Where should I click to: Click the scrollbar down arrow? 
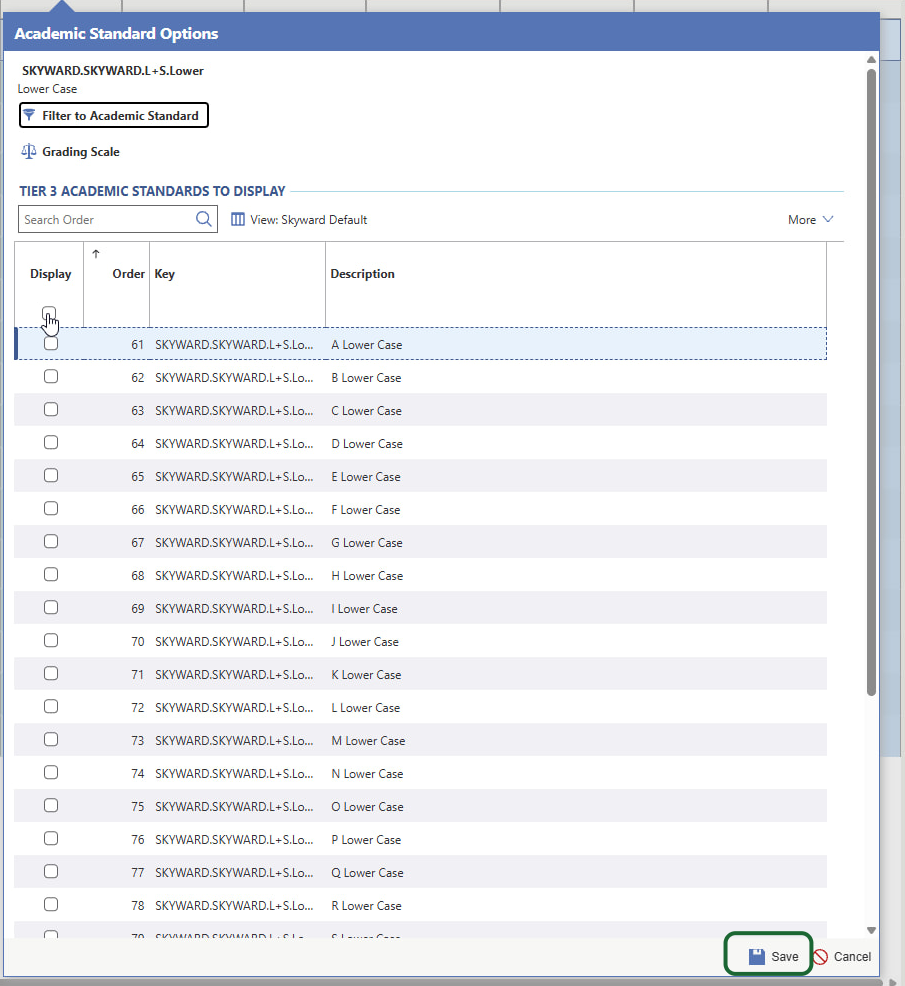(x=871, y=930)
